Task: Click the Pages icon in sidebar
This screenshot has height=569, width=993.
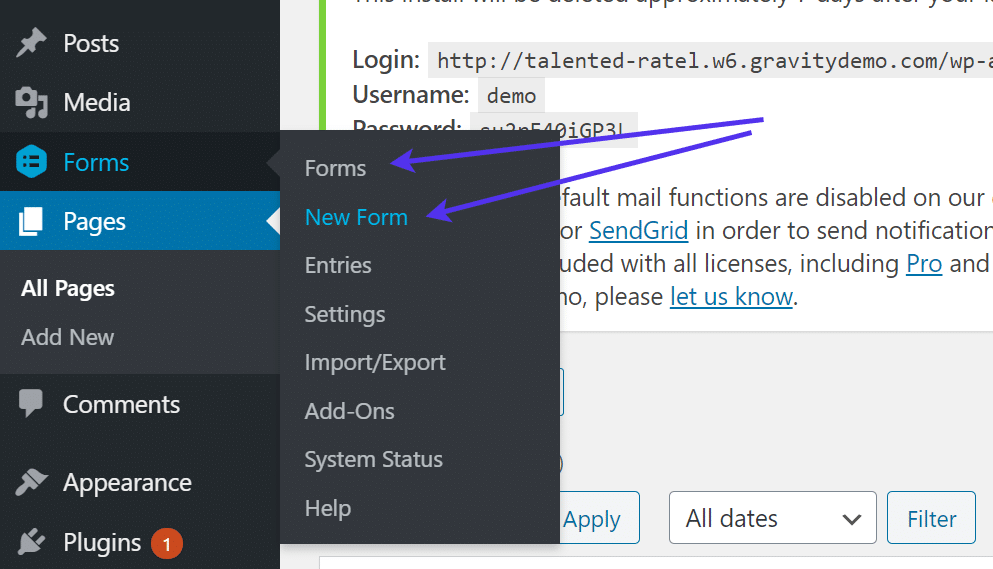Action: [32, 221]
